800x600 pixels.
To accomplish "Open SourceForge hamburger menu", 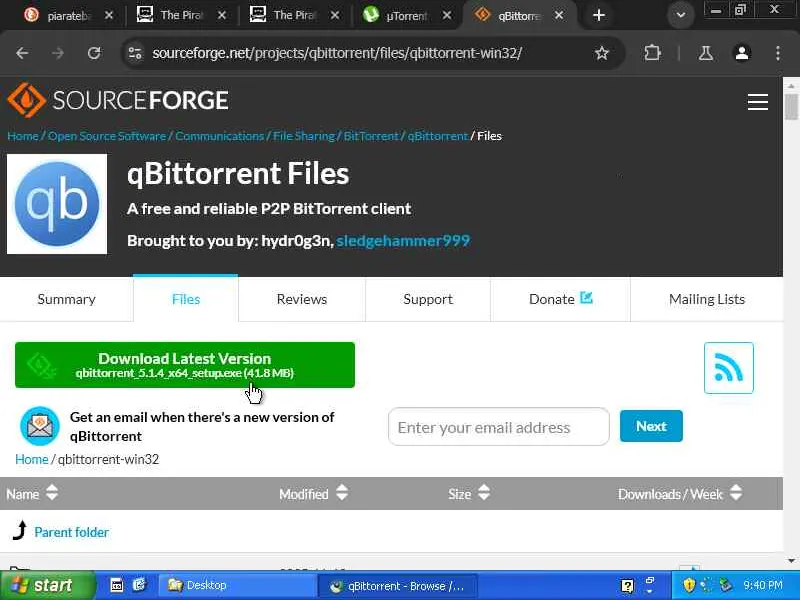I will coord(758,102).
